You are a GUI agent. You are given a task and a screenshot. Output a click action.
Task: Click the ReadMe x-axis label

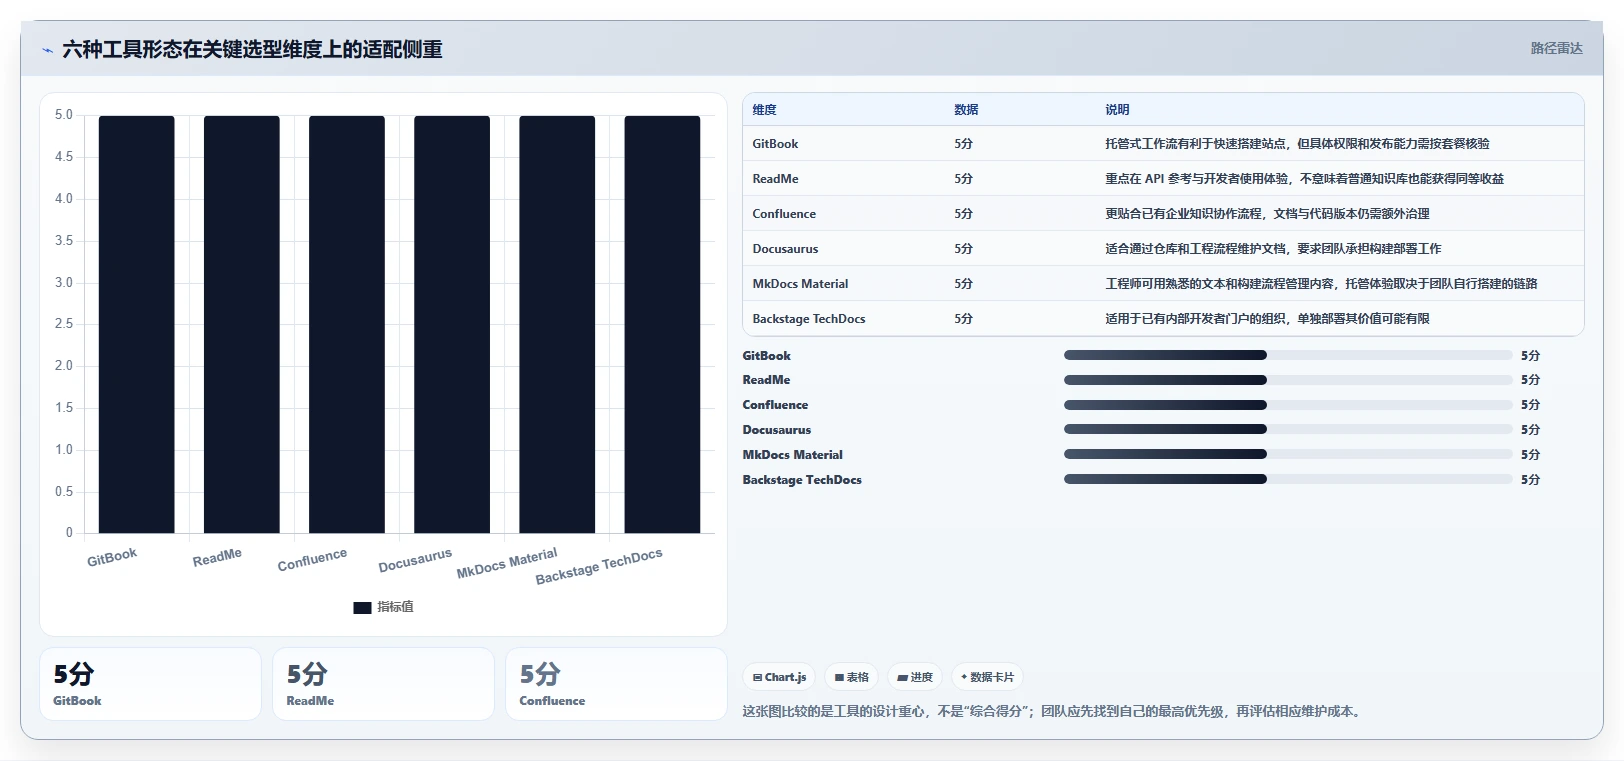(x=217, y=557)
